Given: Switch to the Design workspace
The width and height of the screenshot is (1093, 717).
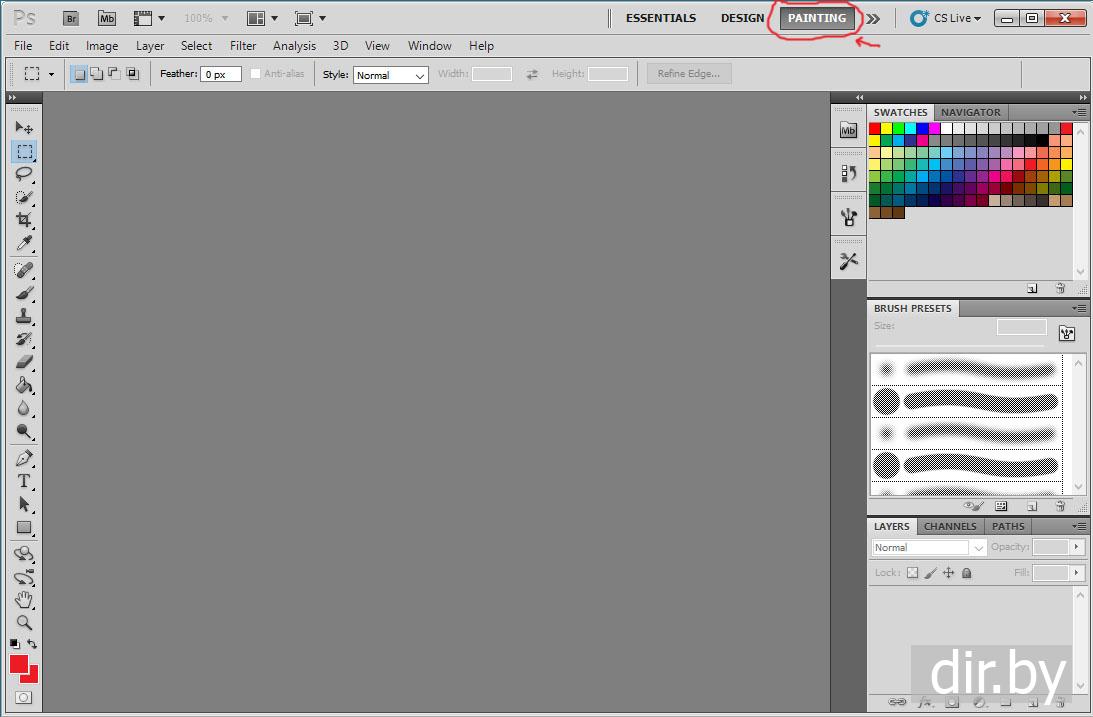Looking at the screenshot, I should pyautogui.click(x=742, y=18).
